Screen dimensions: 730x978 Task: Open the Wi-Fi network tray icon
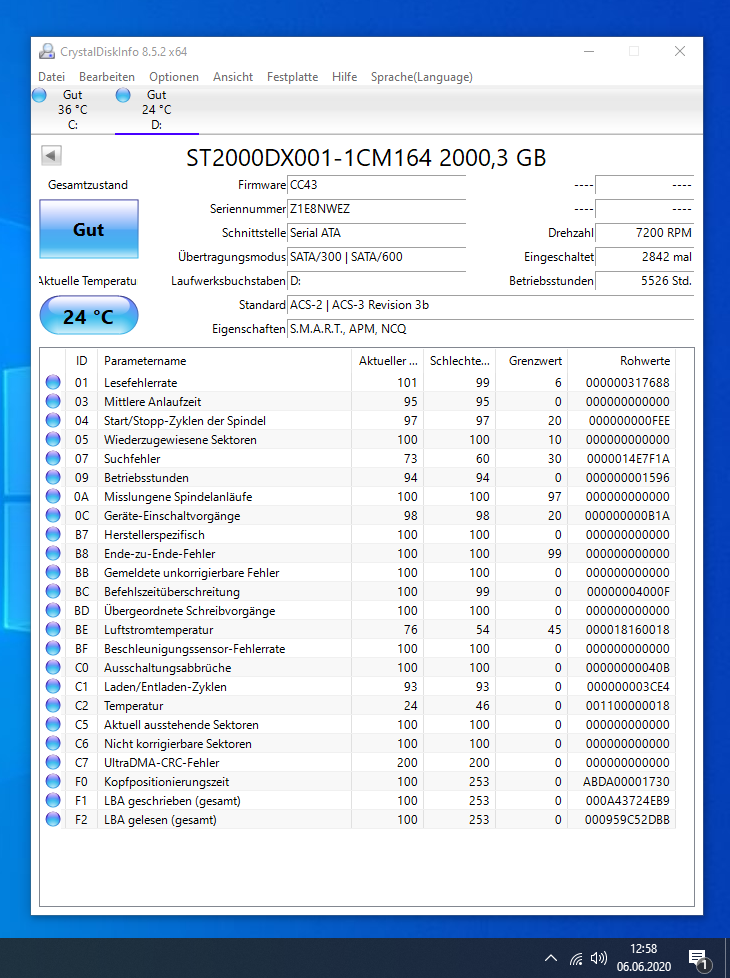tap(575, 958)
